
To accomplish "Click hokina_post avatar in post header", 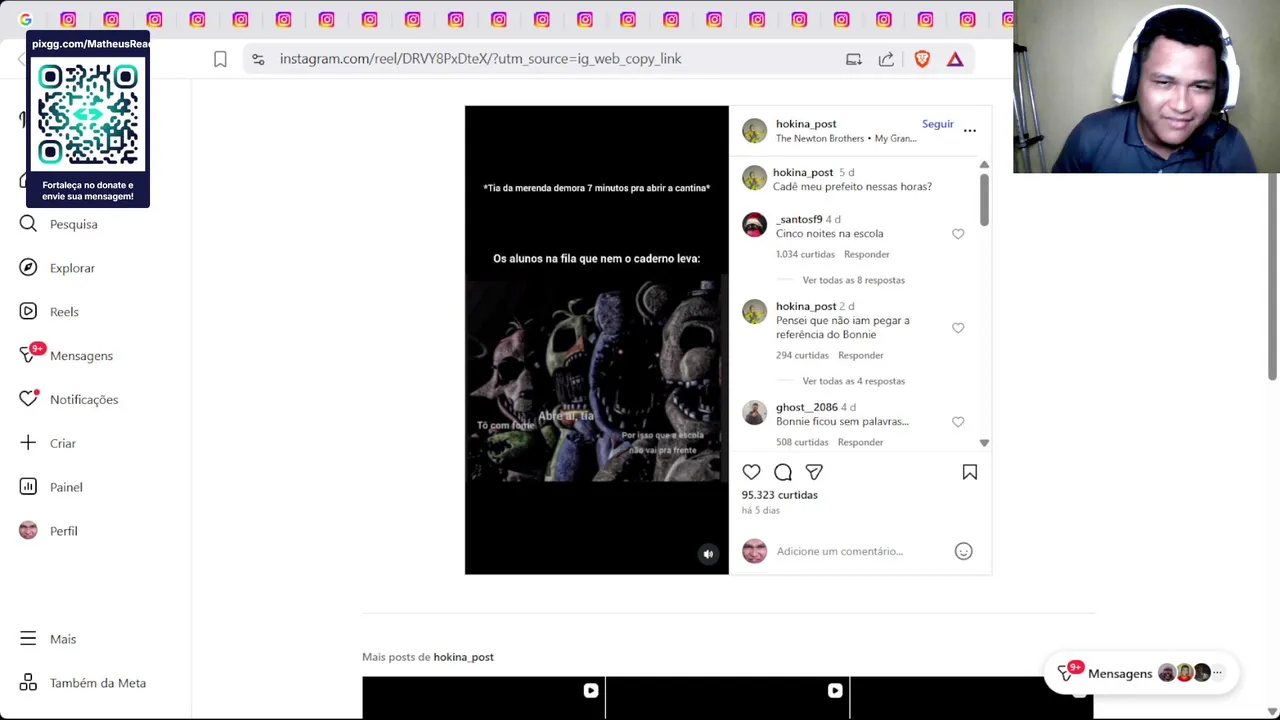I will [754, 131].
